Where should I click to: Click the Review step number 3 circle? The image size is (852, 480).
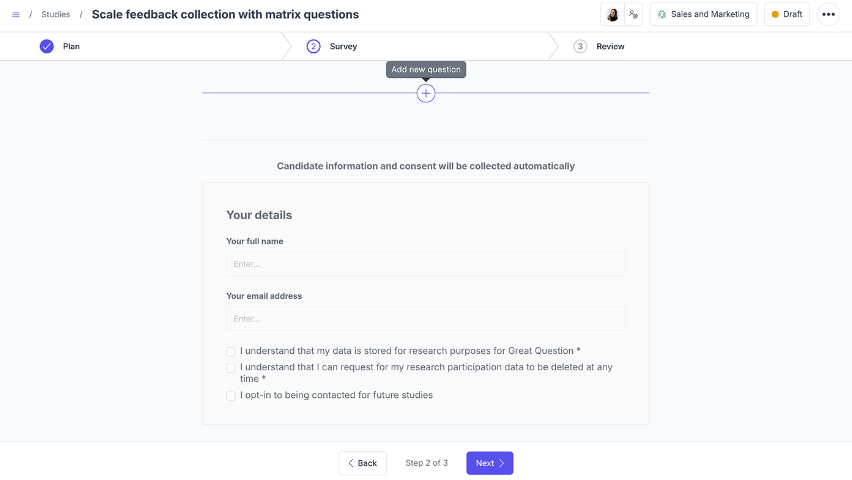pyautogui.click(x=580, y=46)
